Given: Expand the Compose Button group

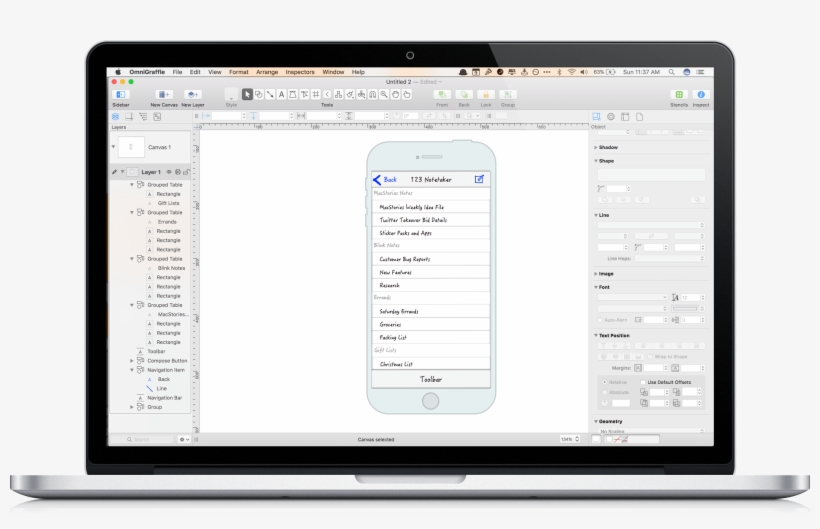Looking at the screenshot, I should coord(132,361).
